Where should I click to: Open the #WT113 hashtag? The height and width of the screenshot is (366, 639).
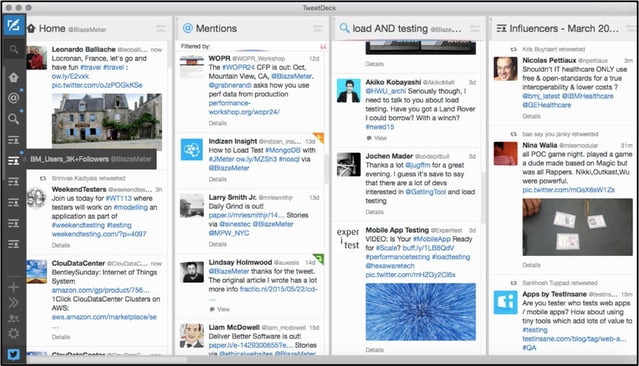tap(119, 198)
